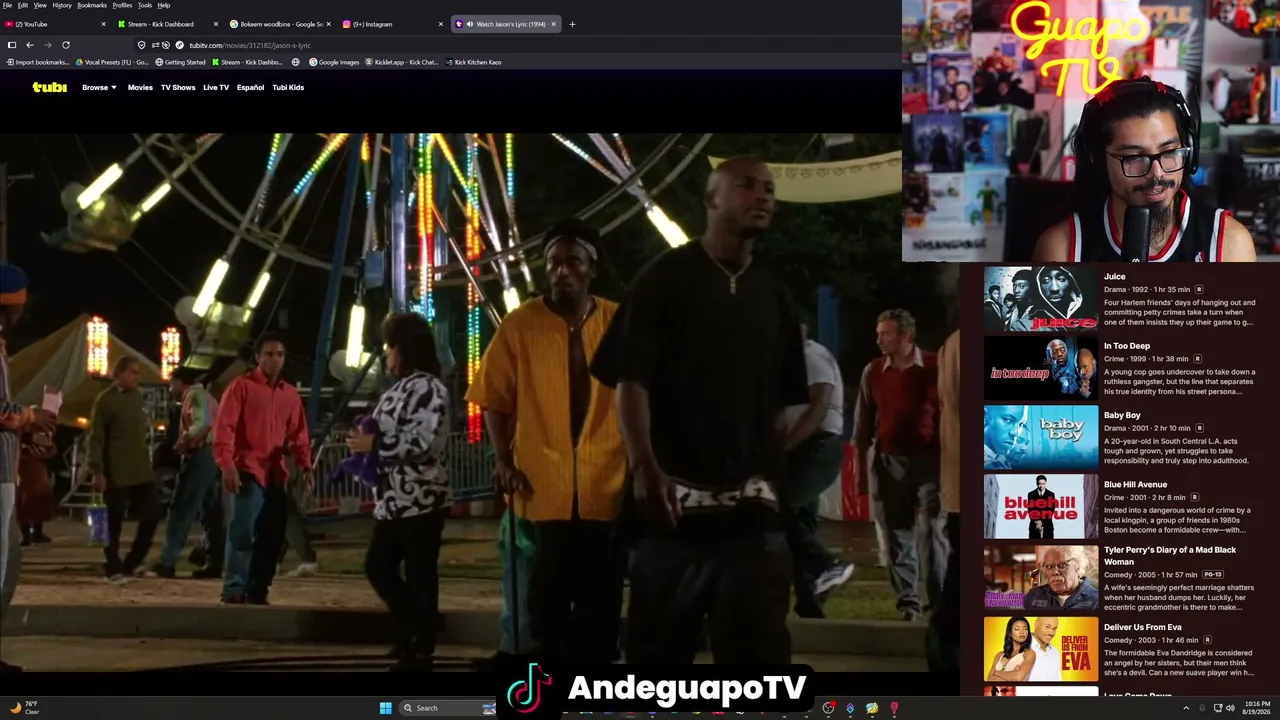Open the File menu

7,5
